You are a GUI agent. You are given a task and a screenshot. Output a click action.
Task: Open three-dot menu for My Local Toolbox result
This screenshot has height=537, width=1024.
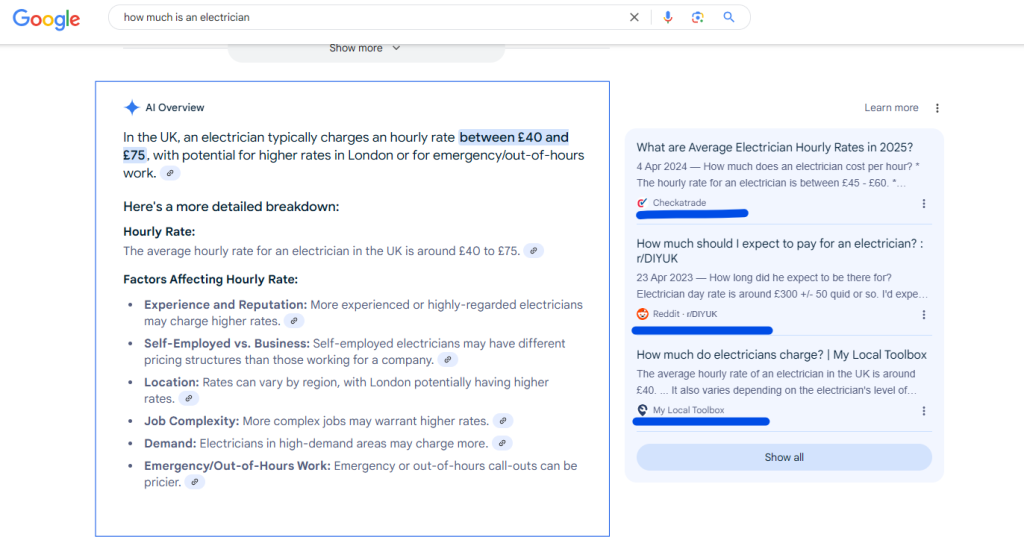click(923, 411)
